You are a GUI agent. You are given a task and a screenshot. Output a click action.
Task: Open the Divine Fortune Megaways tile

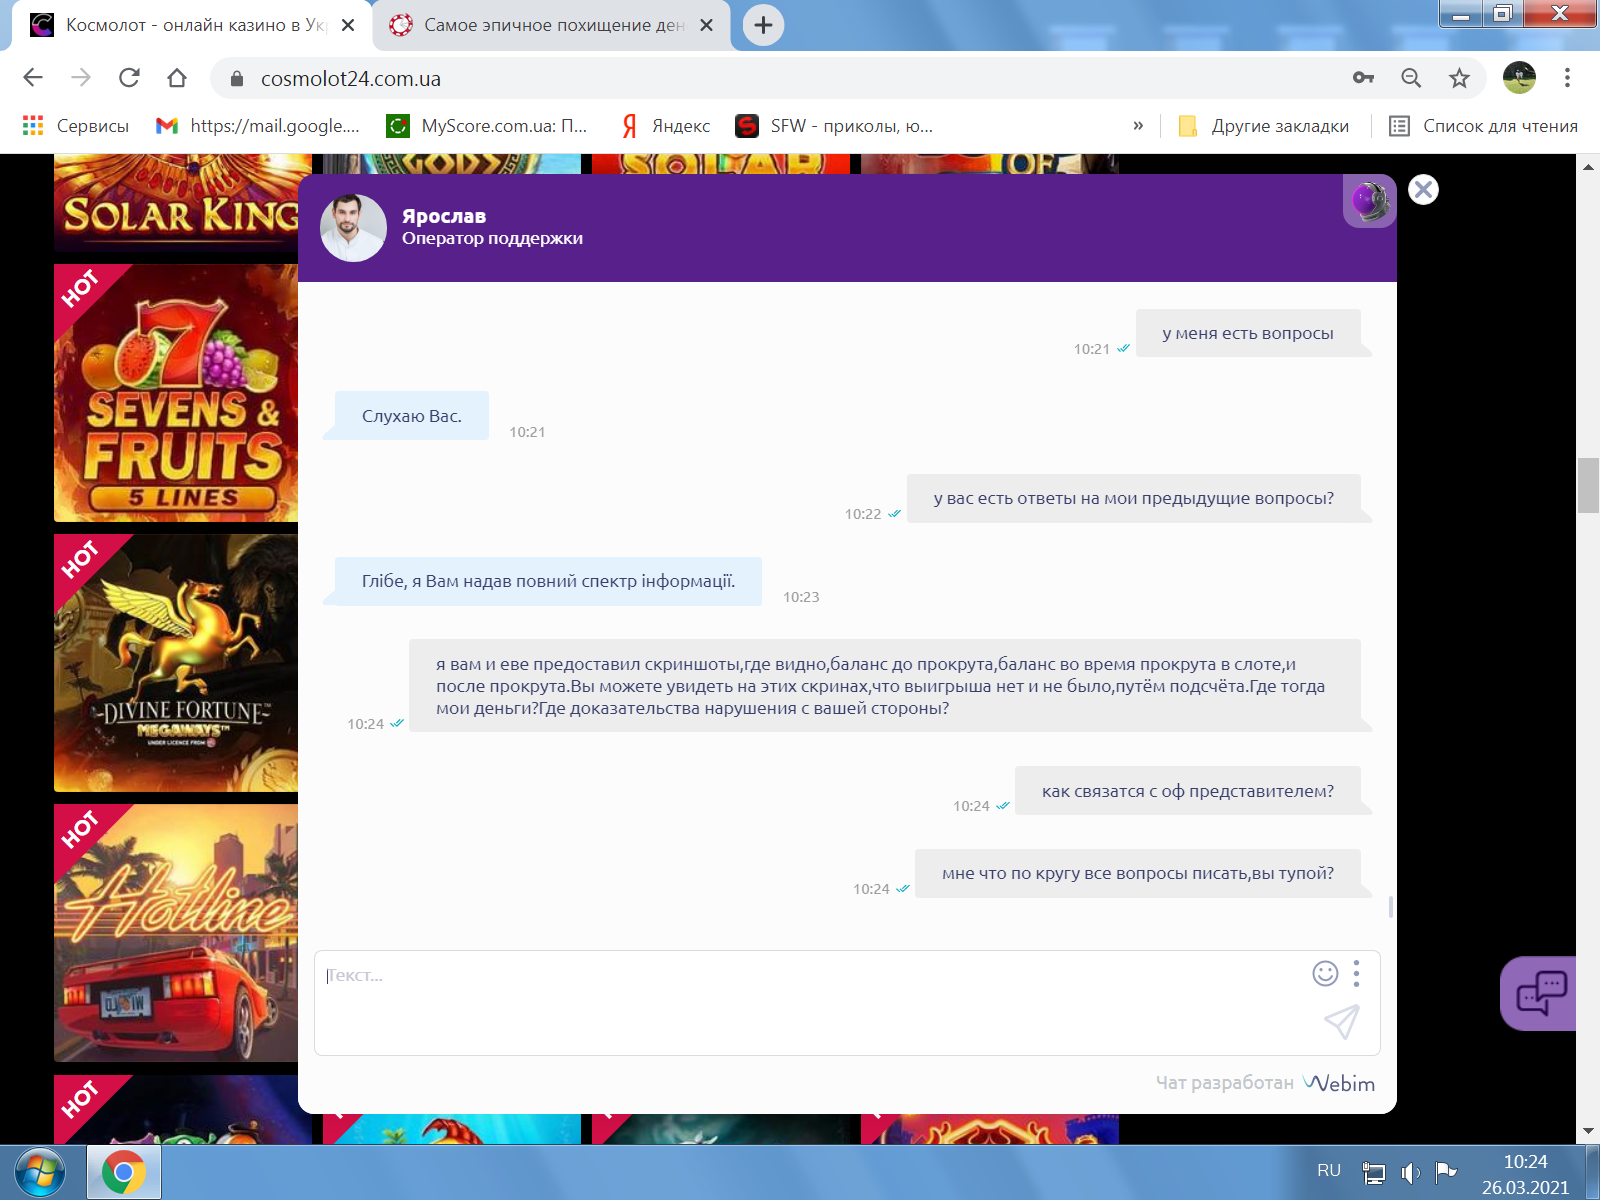click(x=176, y=663)
